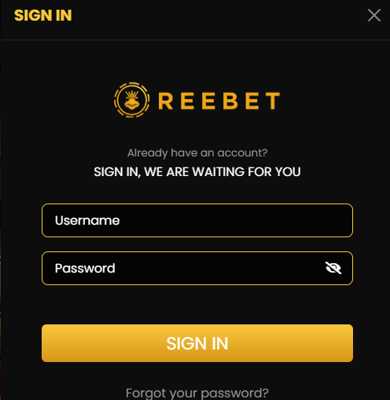Click the yellow SIGN IN button
Viewport: 390px width, 400px height.
click(197, 343)
